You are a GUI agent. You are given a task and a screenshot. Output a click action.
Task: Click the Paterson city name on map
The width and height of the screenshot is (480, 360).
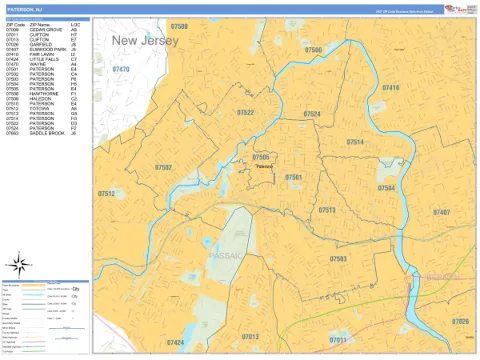click(264, 166)
